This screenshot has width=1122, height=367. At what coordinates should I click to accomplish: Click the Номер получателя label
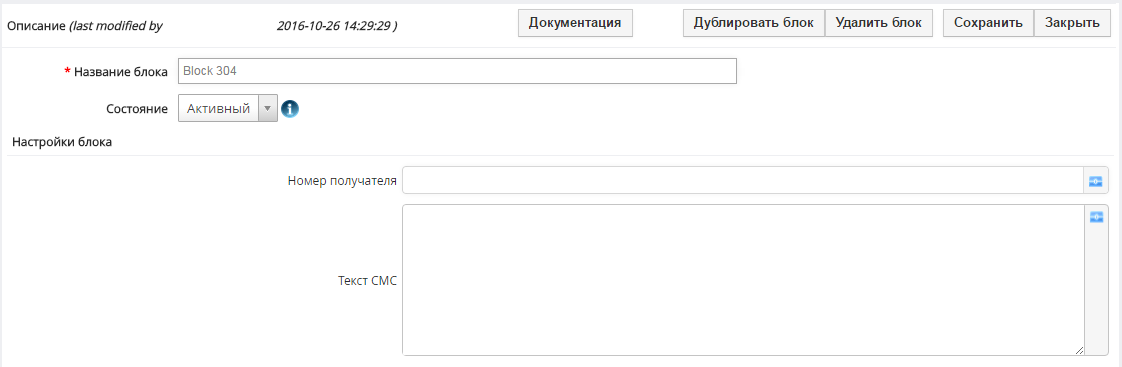click(342, 180)
